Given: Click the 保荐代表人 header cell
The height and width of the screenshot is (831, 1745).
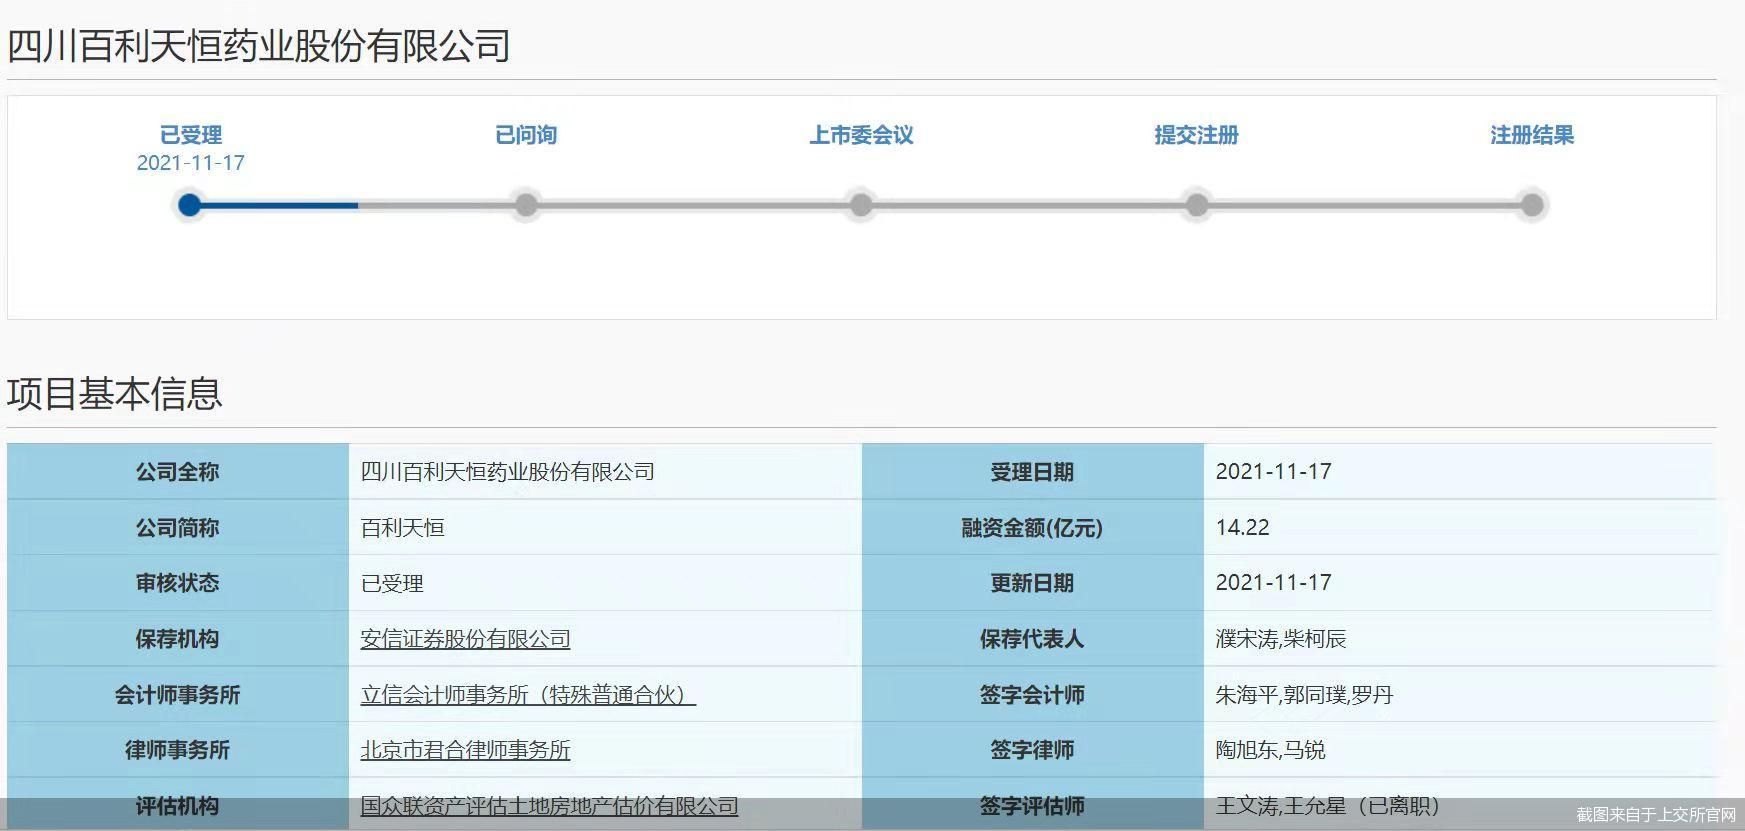Looking at the screenshot, I should [1032, 639].
